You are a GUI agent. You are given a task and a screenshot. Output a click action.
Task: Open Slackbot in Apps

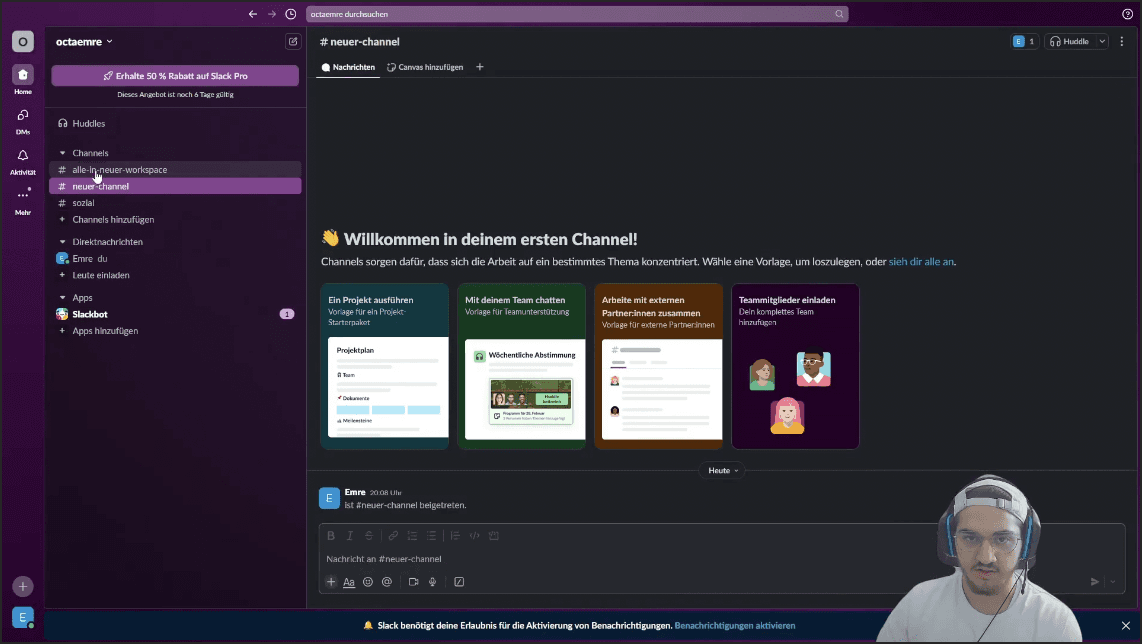click(x=175, y=314)
